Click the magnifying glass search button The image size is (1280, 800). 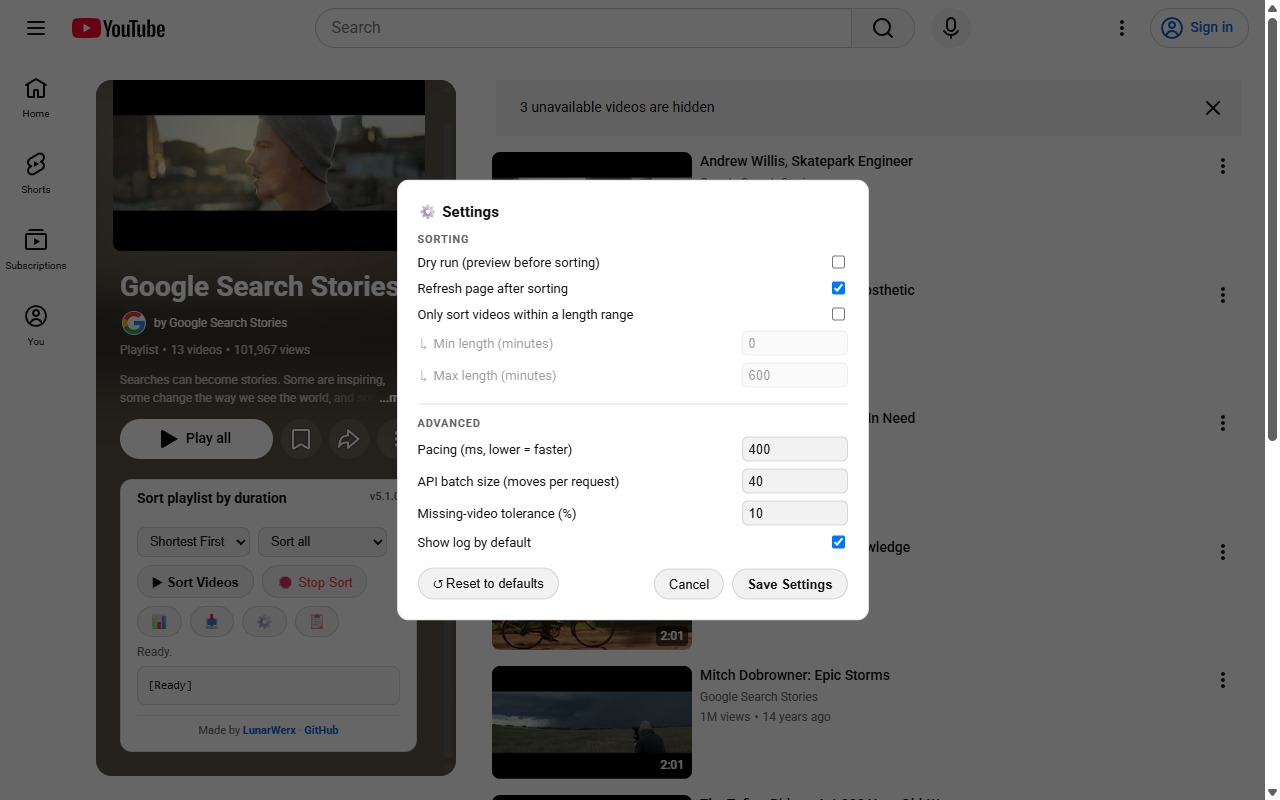[x=883, y=28]
